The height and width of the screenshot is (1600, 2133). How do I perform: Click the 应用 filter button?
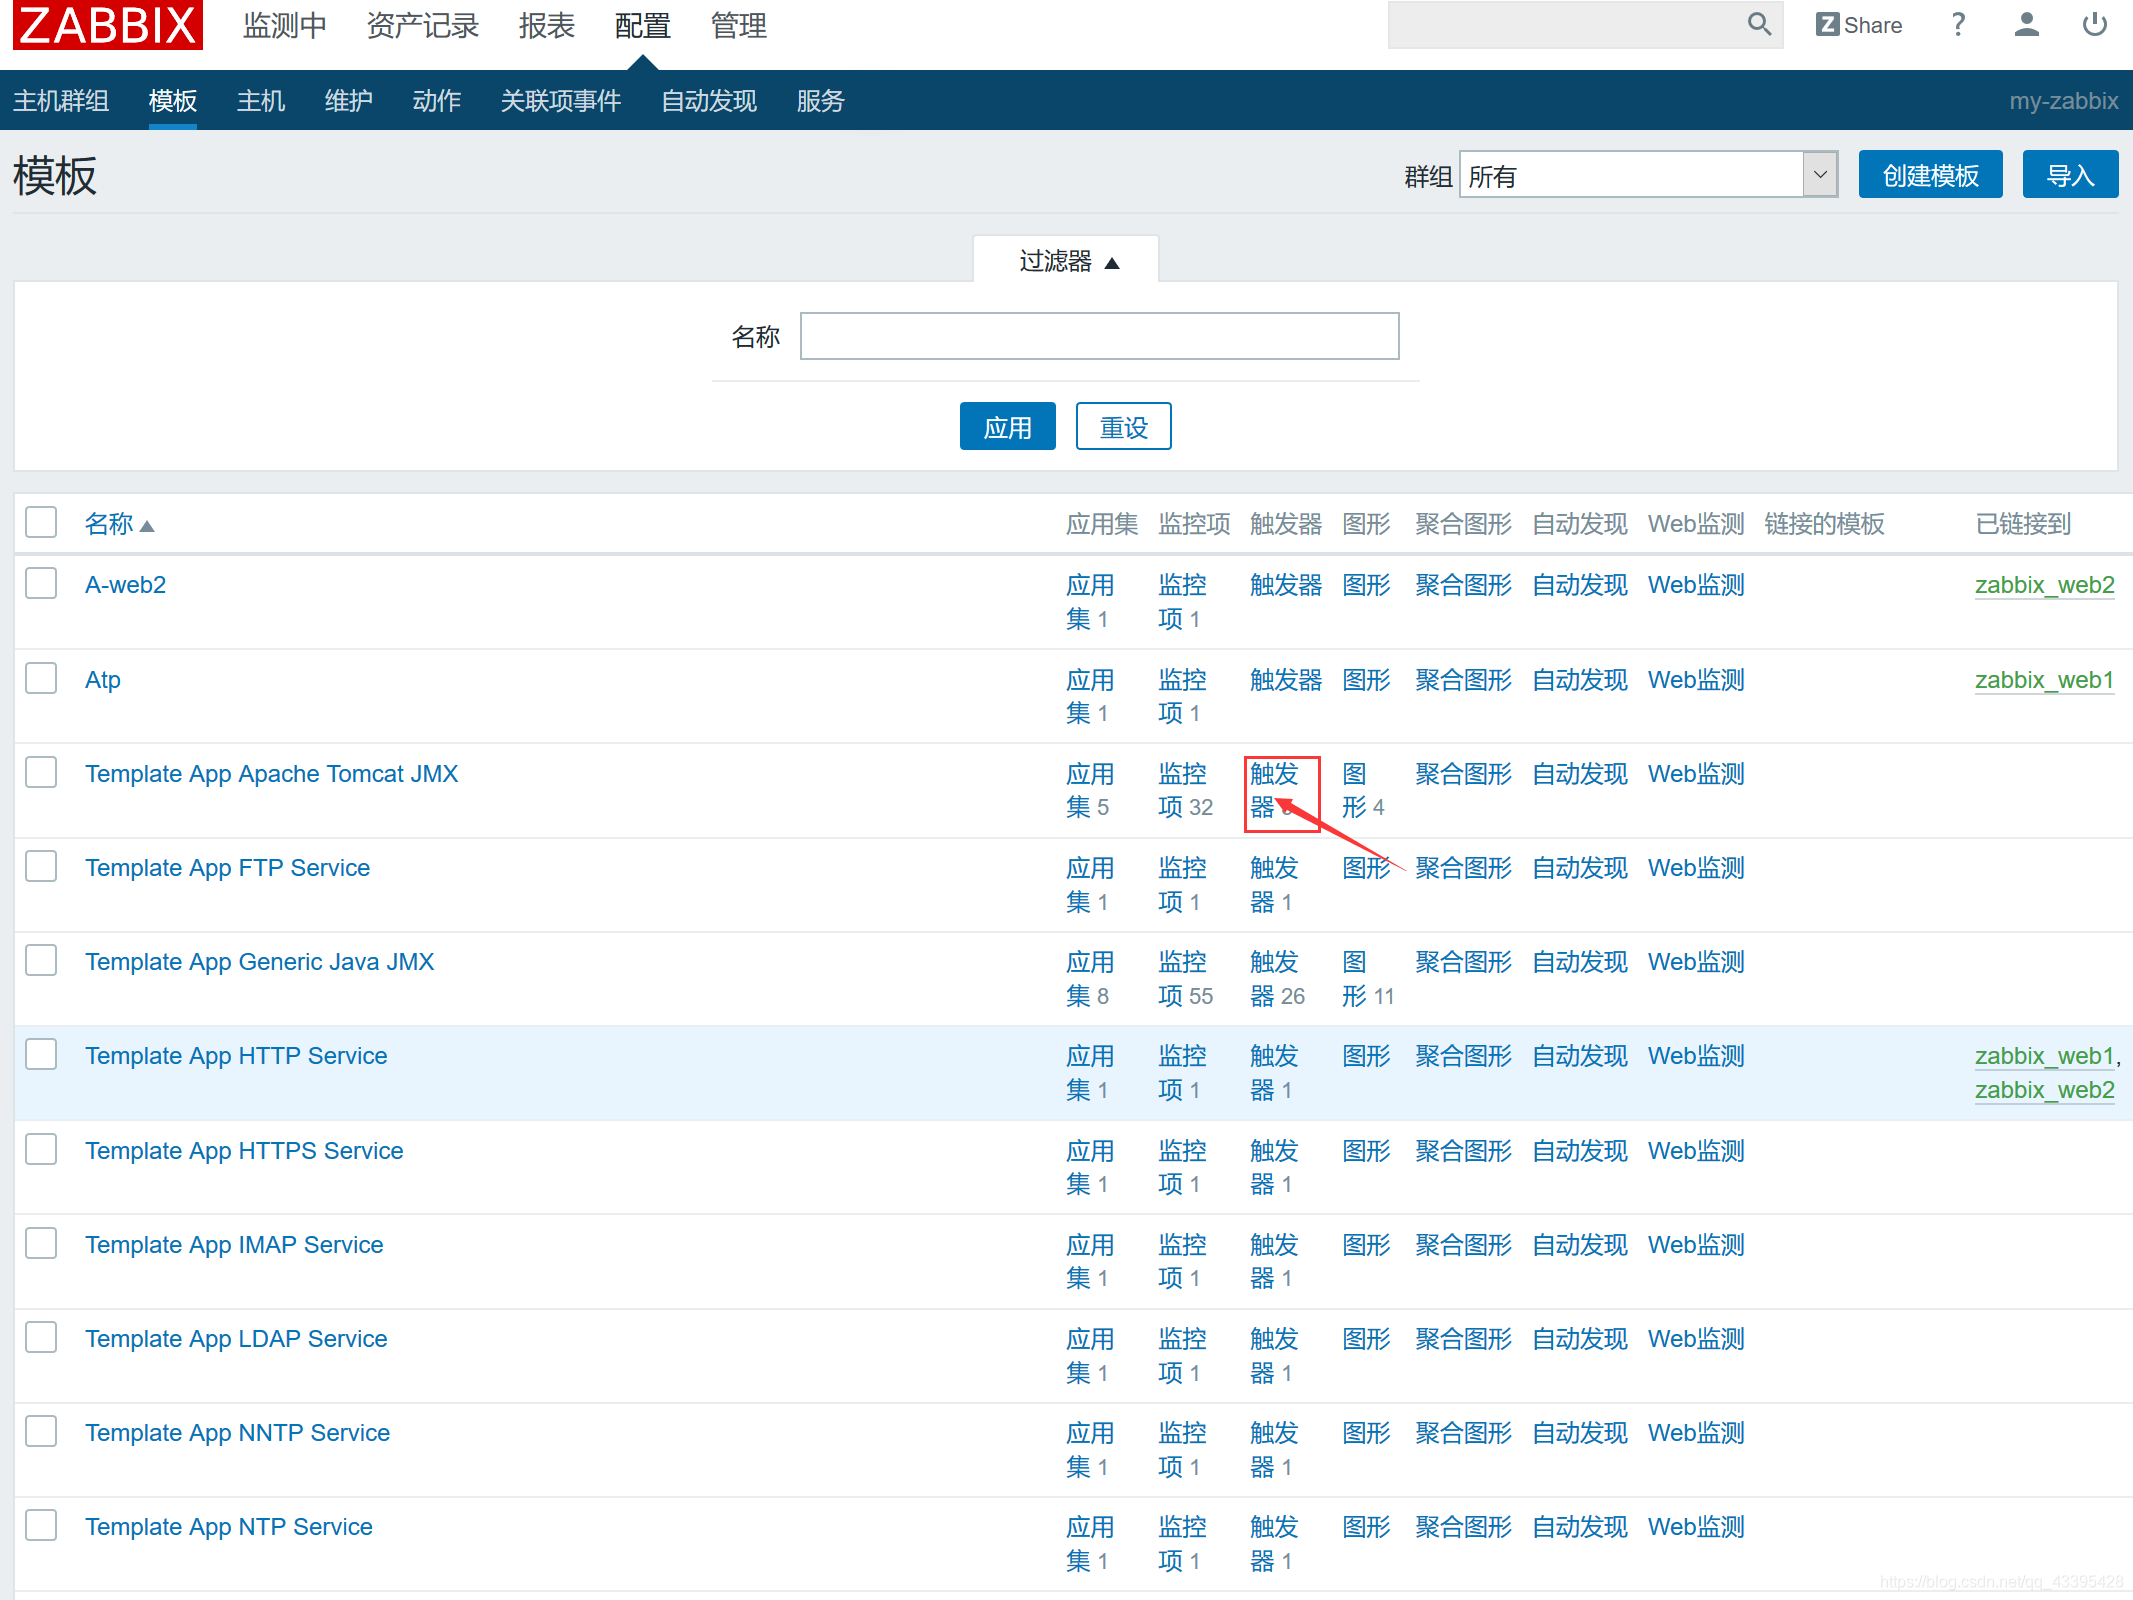point(1007,427)
